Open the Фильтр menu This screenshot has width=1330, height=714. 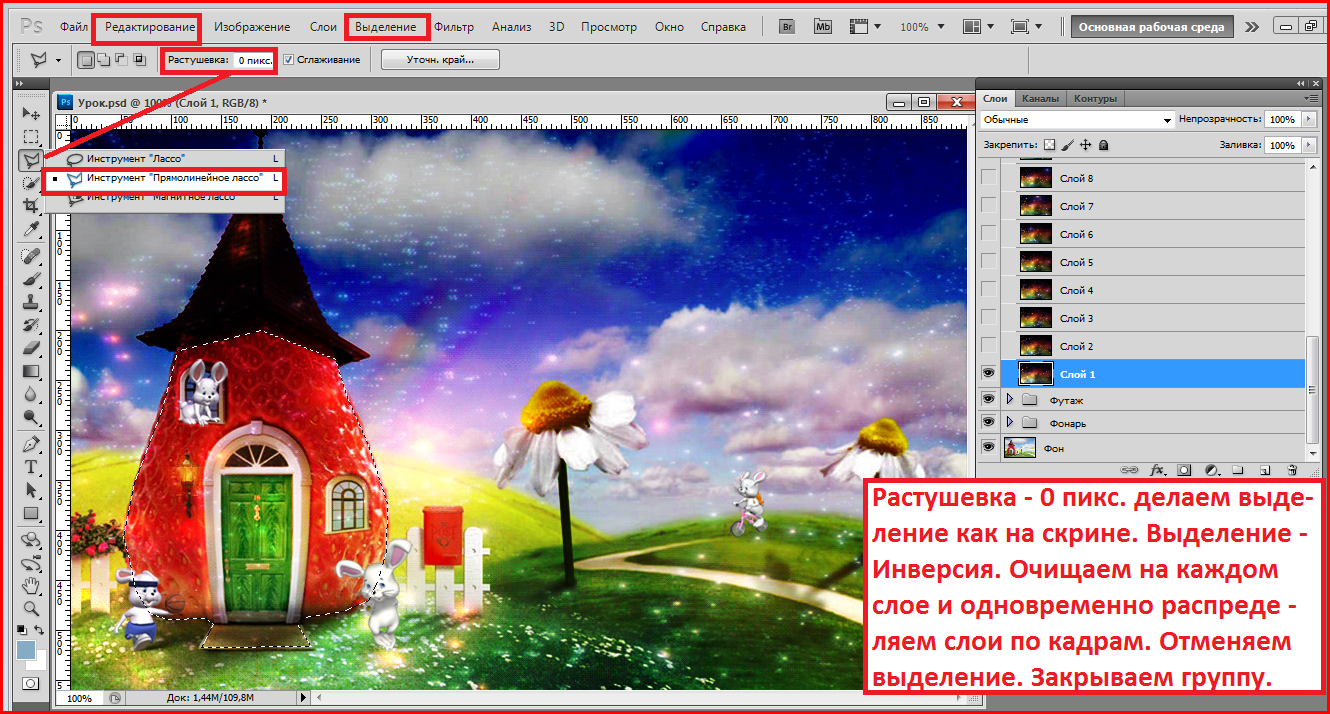pyautogui.click(x=454, y=27)
